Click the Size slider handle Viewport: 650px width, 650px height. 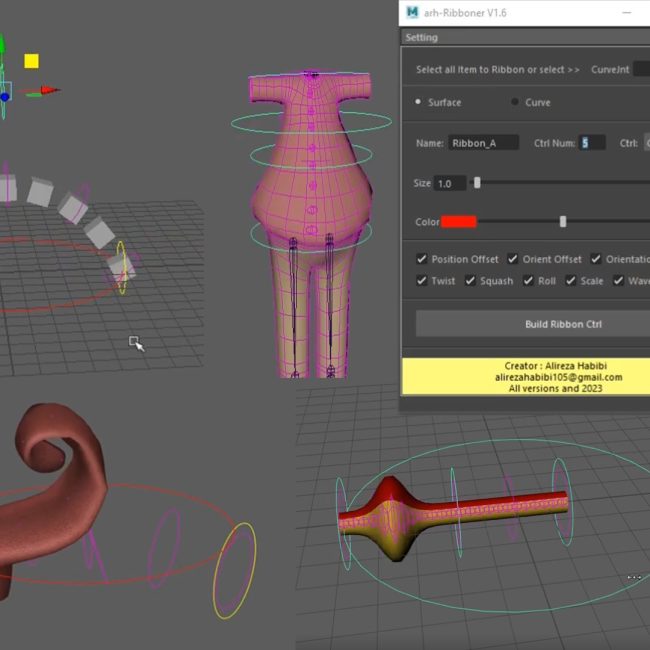(x=477, y=183)
